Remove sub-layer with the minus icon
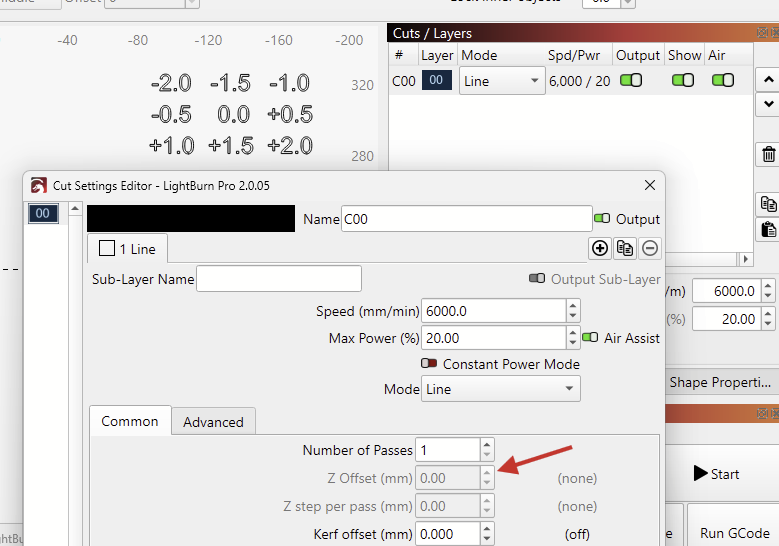779x546 pixels. [x=650, y=248]
